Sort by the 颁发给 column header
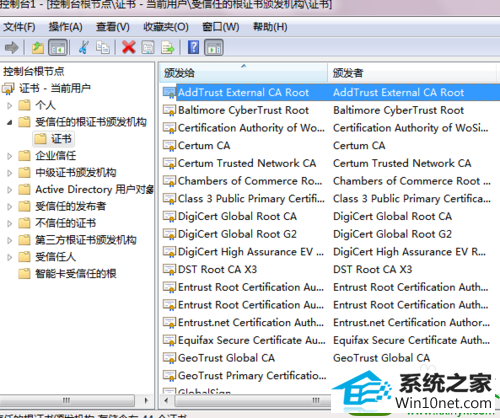The image size is (500, 418). tap(244, 73)
